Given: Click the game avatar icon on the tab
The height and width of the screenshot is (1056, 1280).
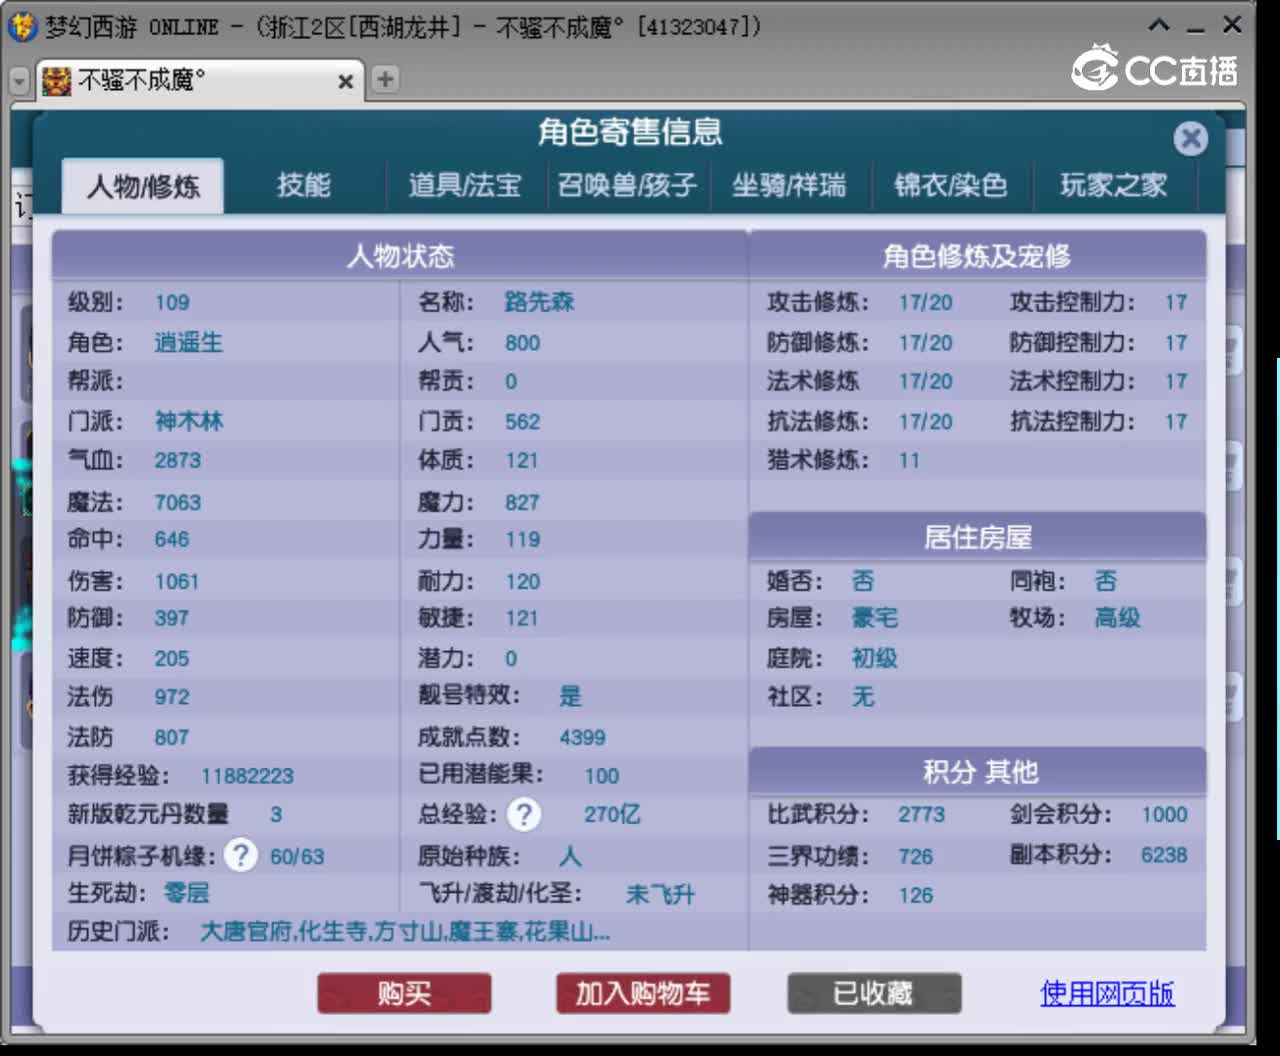Looking at the screenshot, I should 56,80.
